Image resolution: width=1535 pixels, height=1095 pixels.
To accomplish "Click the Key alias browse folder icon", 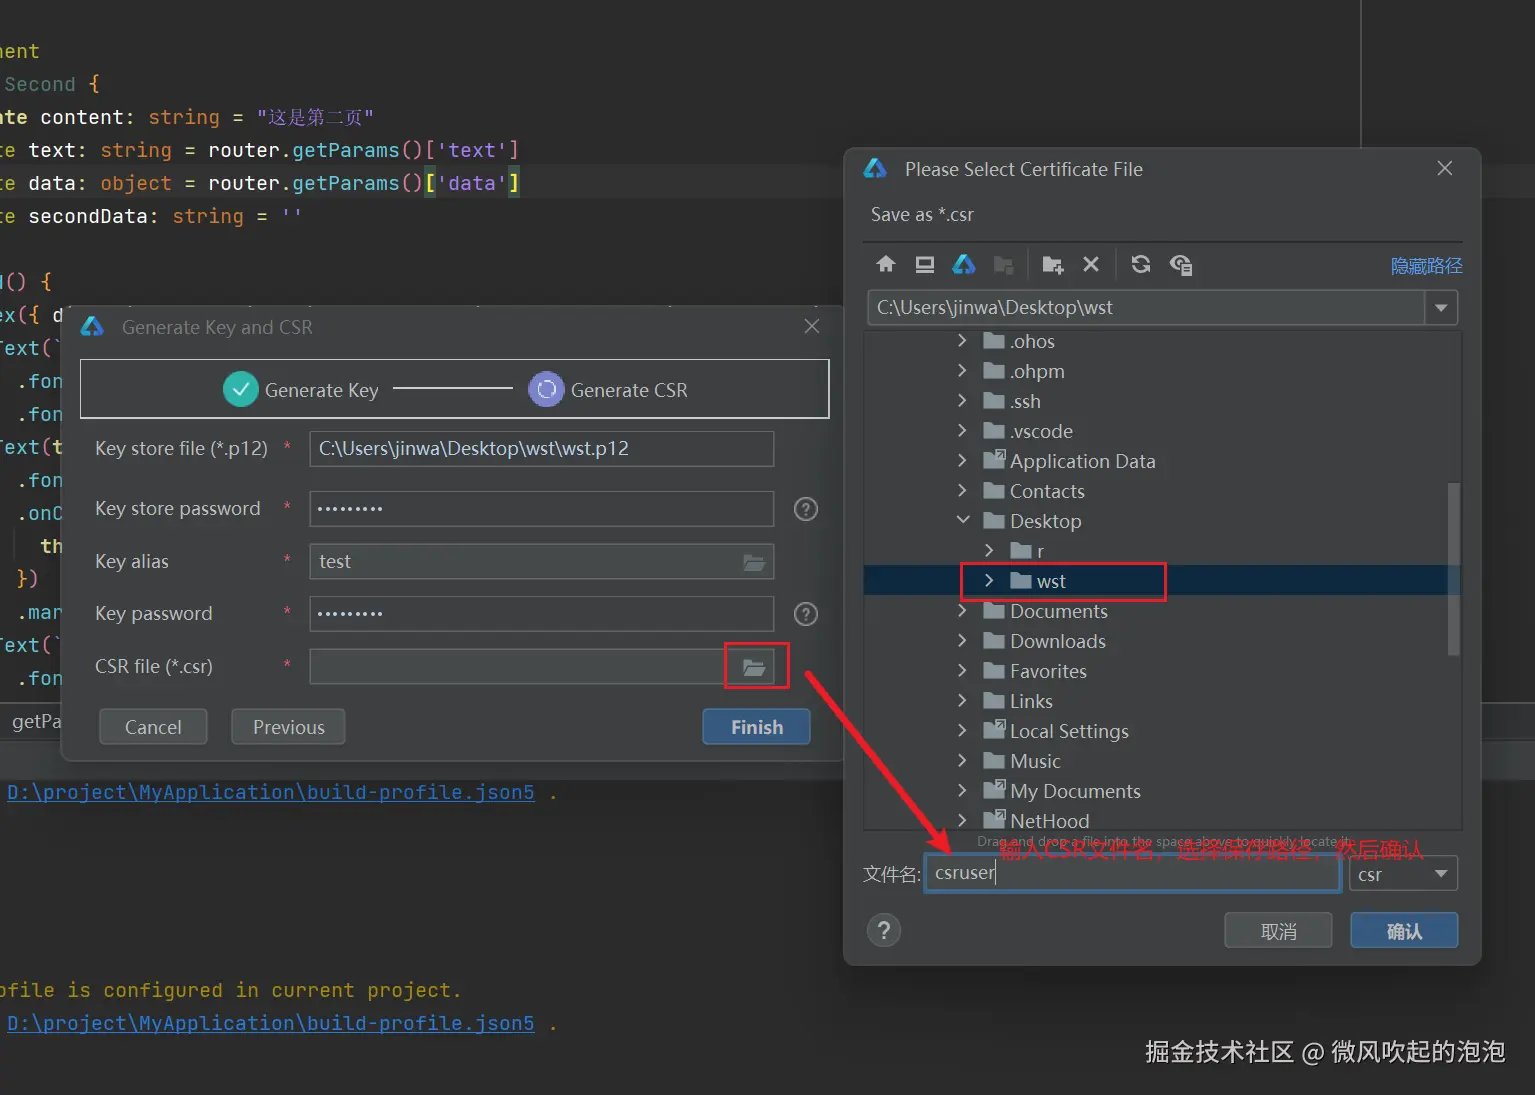I will click(754, 563).
